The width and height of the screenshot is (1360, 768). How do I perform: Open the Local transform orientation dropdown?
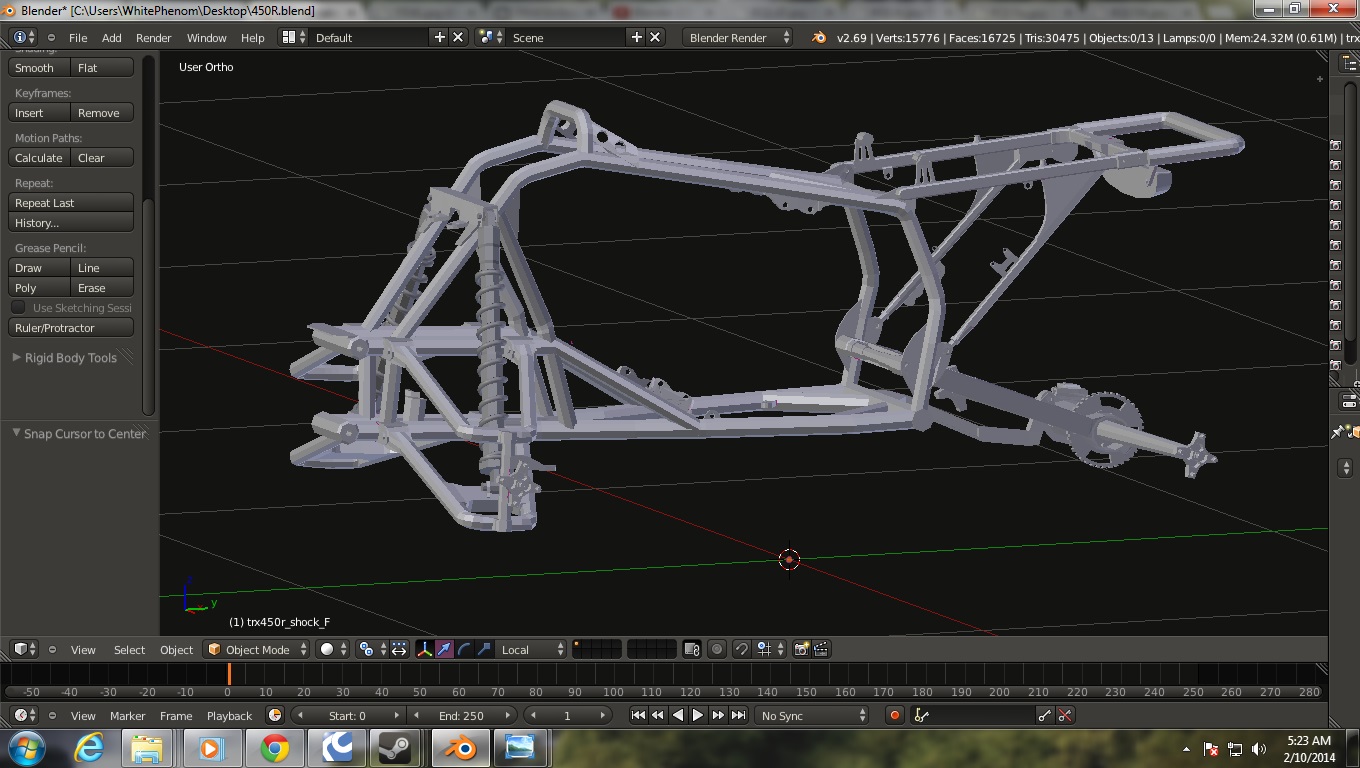click(531, 649)
